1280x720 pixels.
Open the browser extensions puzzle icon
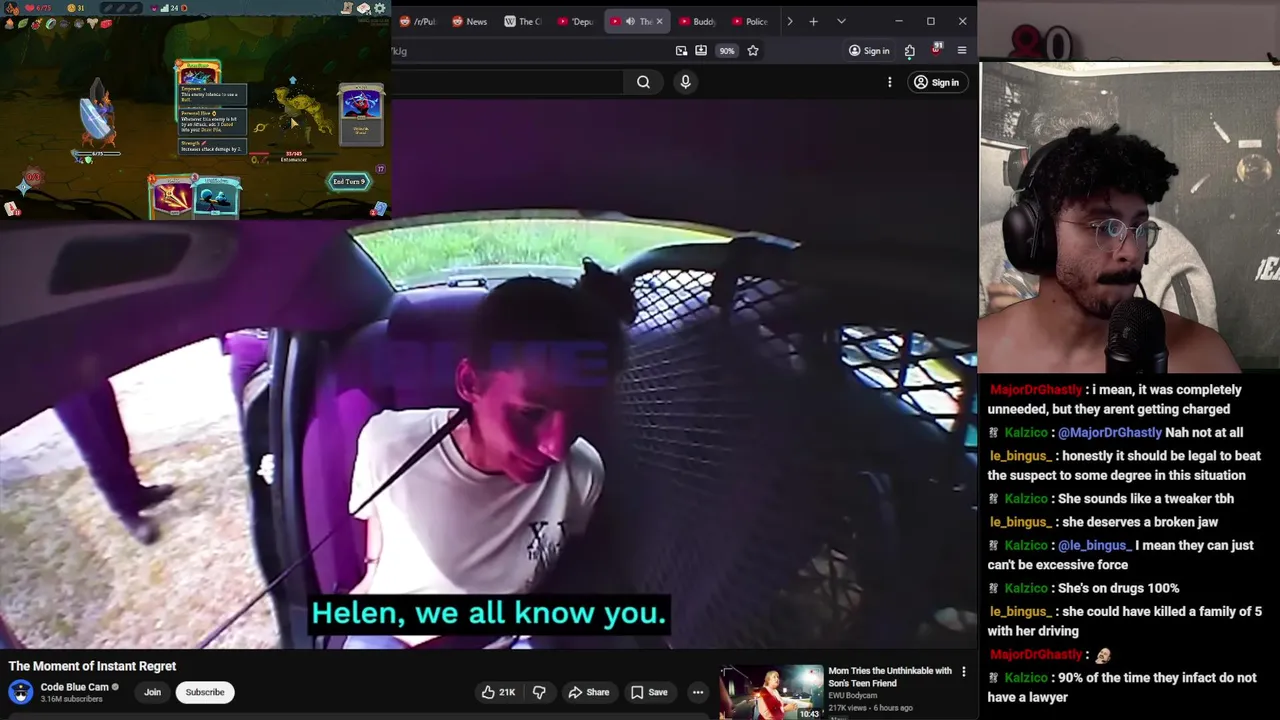pyautogui.click(x=909, y=51)
